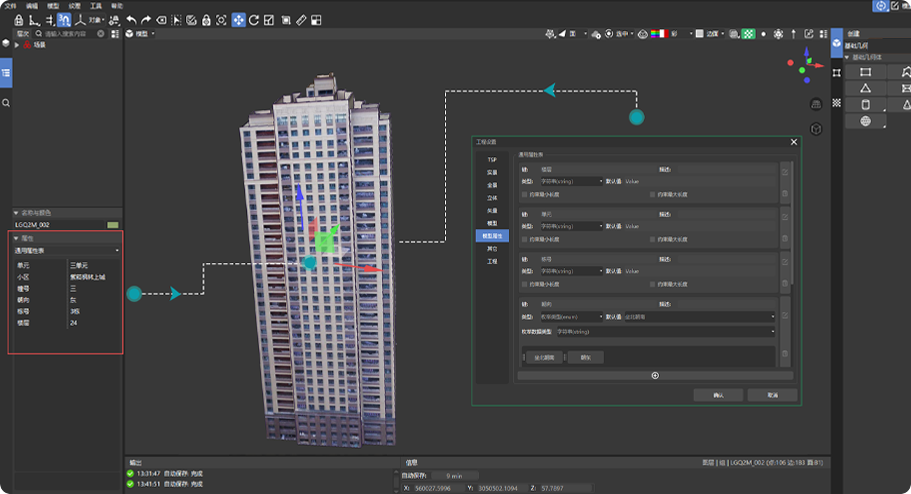911x494 pixels.
Task: Click the confirm button in the dialog
Action: [x=718, y=395]
